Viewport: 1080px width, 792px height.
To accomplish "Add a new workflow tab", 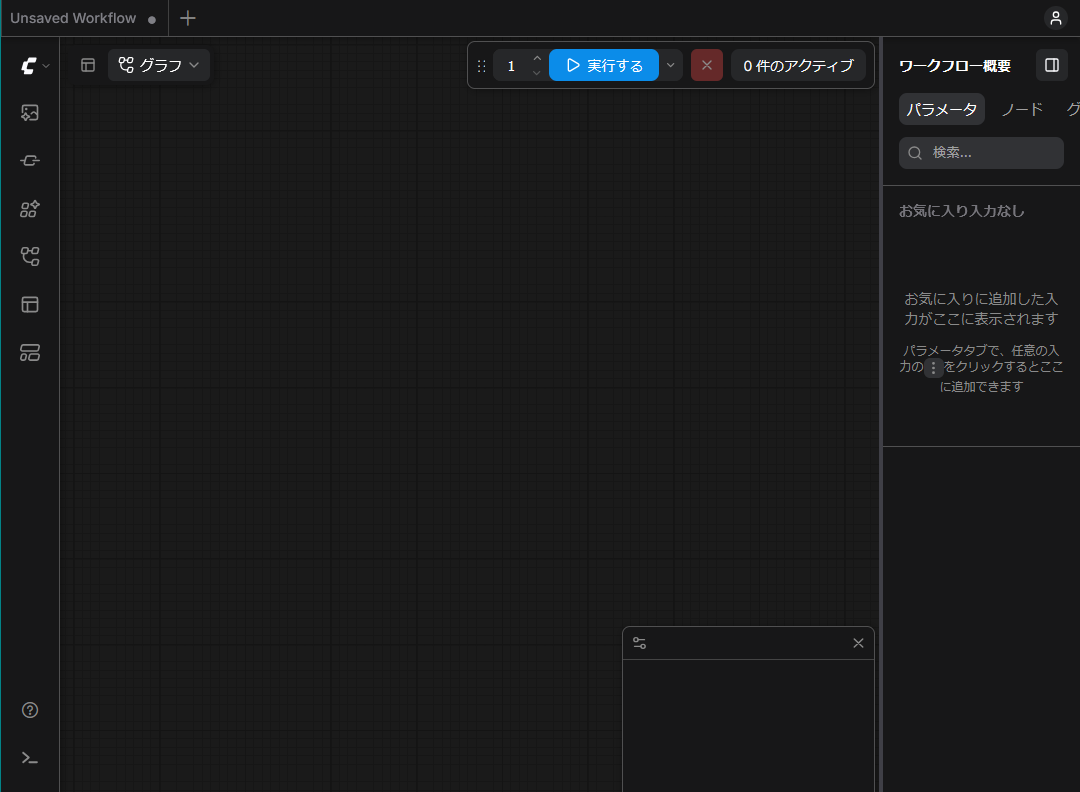I will (x=187, y=18).
